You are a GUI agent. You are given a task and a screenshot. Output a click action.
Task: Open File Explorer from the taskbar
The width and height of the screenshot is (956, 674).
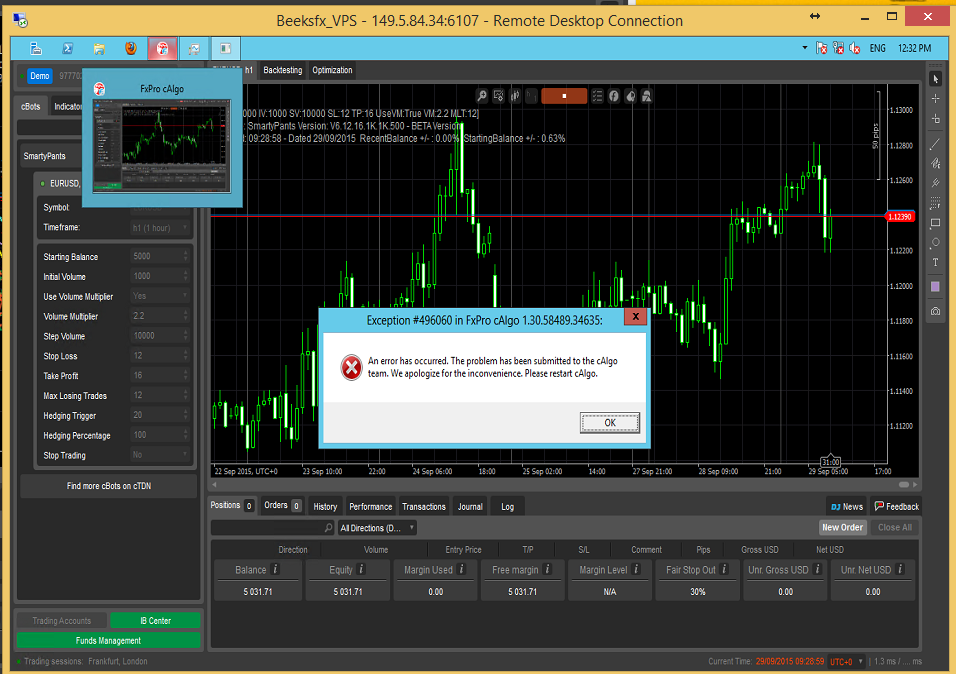point(99,49)
